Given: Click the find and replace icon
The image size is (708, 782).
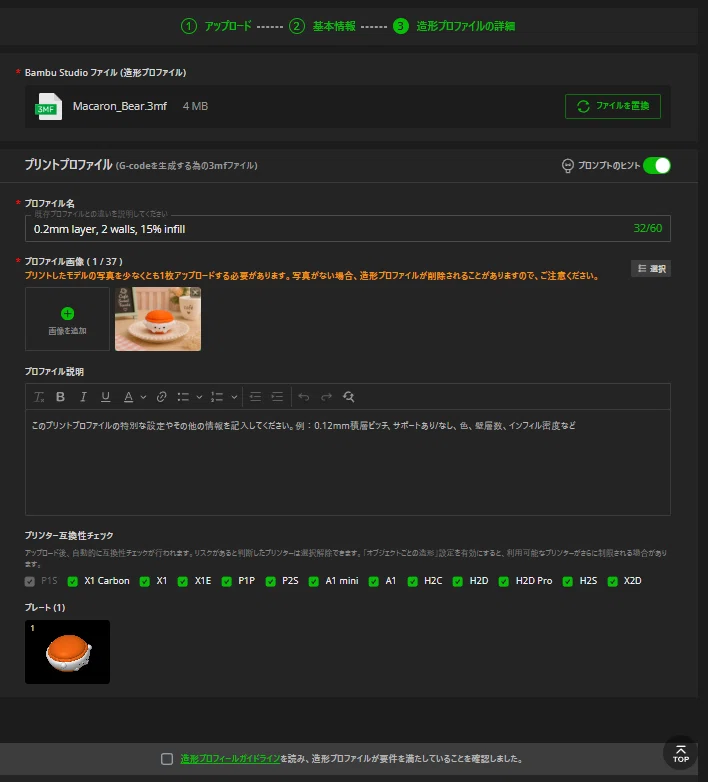Looking at the screenshot, I should tap(349, 397).
